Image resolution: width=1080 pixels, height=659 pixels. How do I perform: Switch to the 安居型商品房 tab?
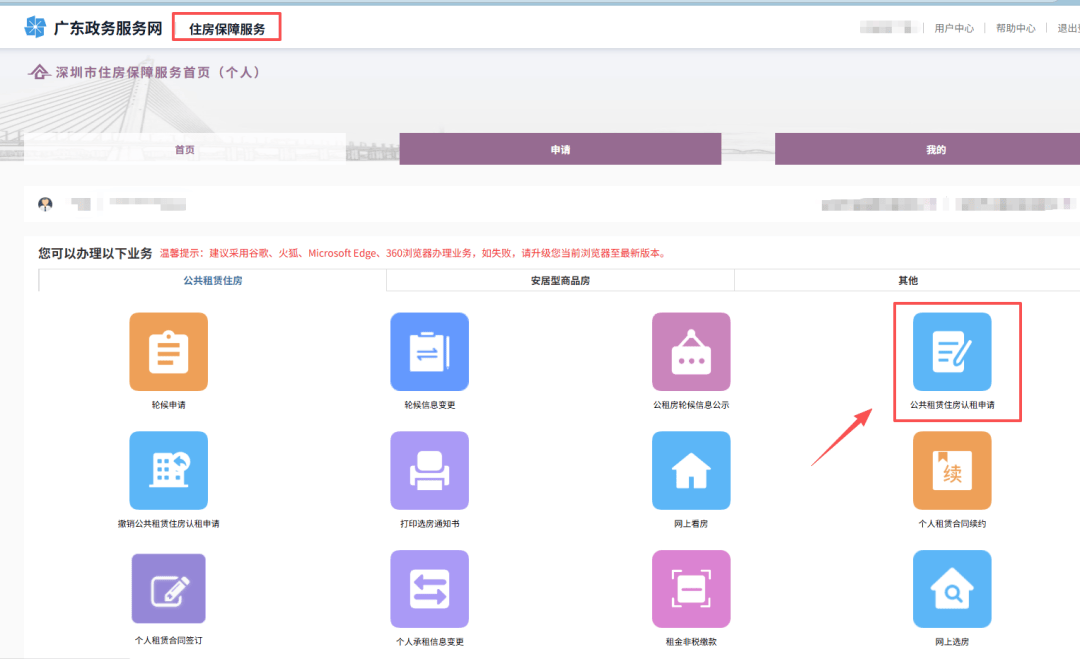pos(560,280)
